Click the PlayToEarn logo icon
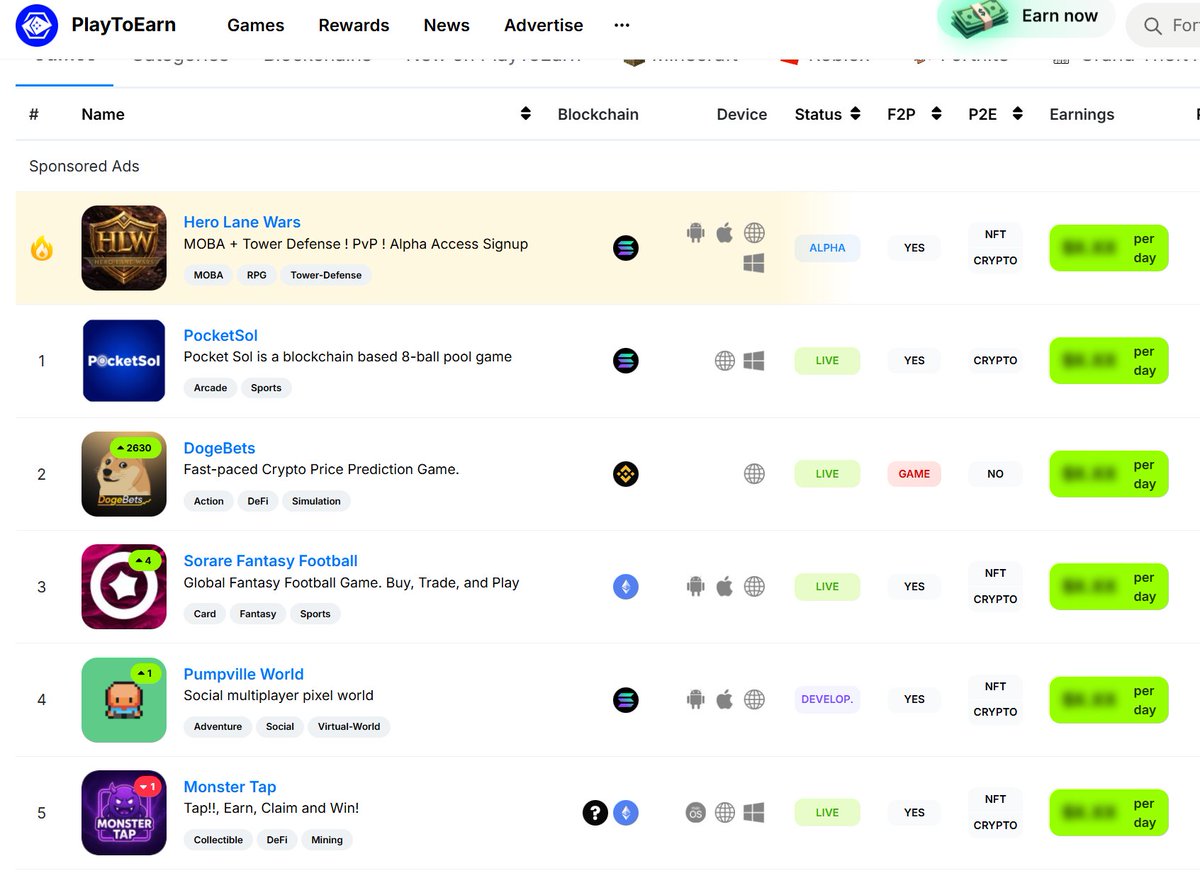The height and width of the screenshot is (878, 1200). tap(37, 25)
